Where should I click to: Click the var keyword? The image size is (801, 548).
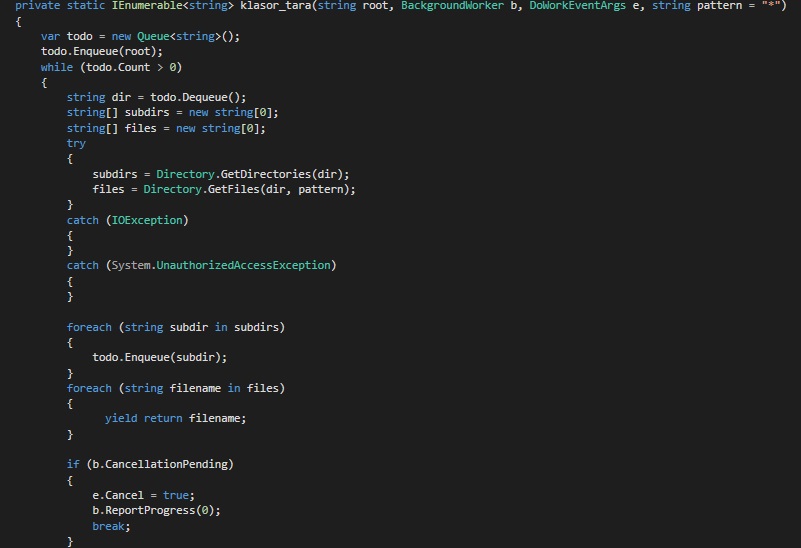[x=51, y=36]
